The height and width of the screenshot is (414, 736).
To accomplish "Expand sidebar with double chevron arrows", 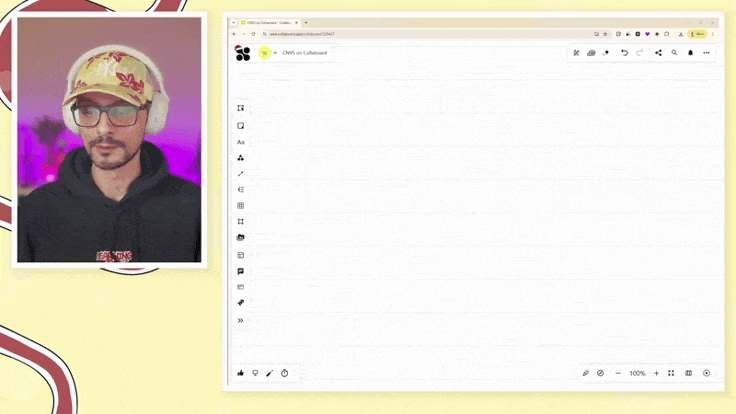I will (x=240, y=321).
